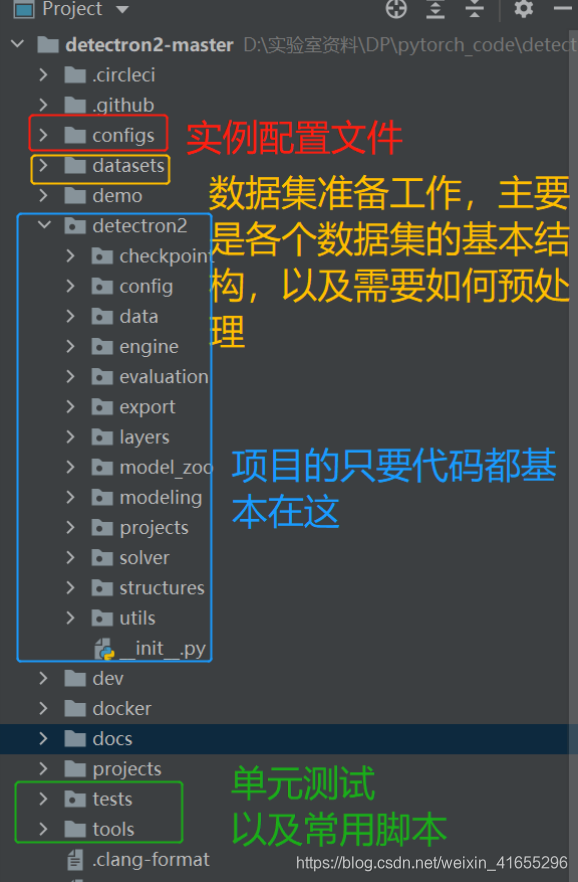Select the tools folder

[x=113, y=829]
